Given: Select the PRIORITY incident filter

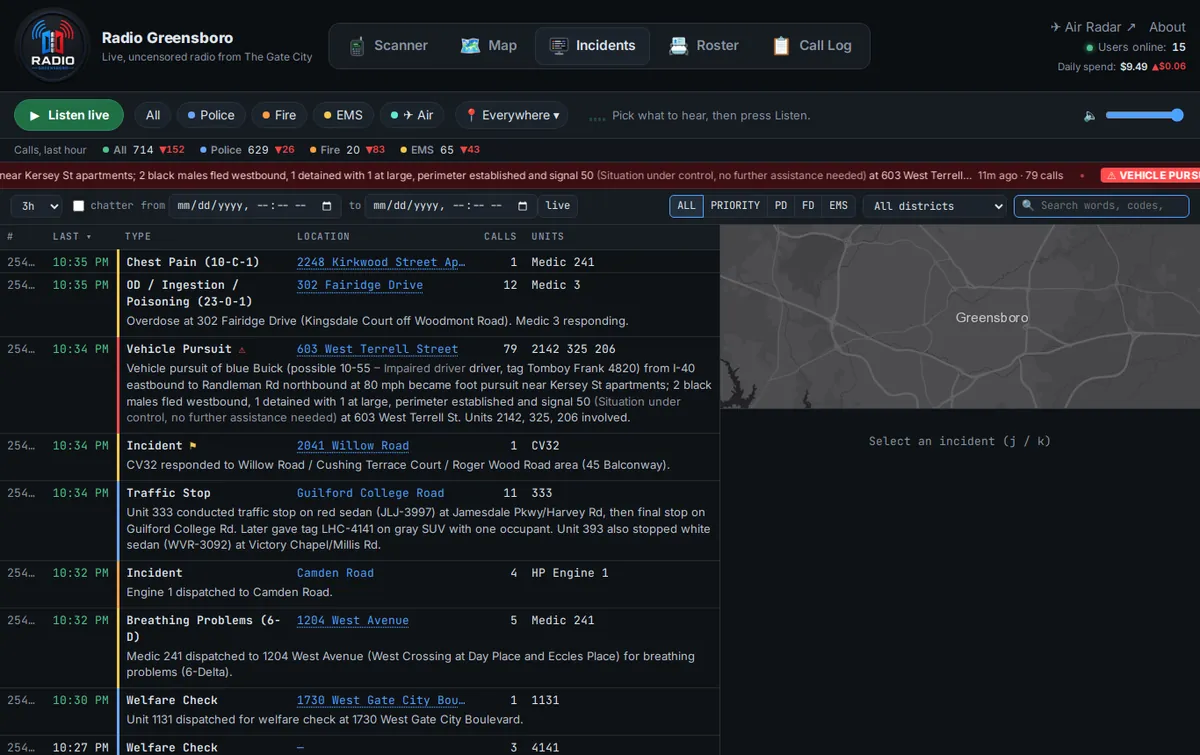Looking at the screenshot, I should coord(735,206).
